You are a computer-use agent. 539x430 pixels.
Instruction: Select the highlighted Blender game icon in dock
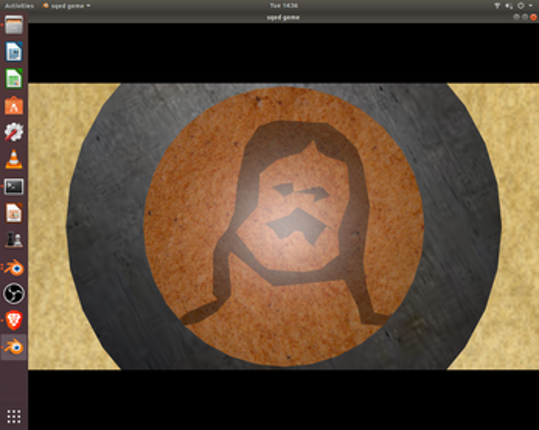pyautogui.click(x=14, y=347)
